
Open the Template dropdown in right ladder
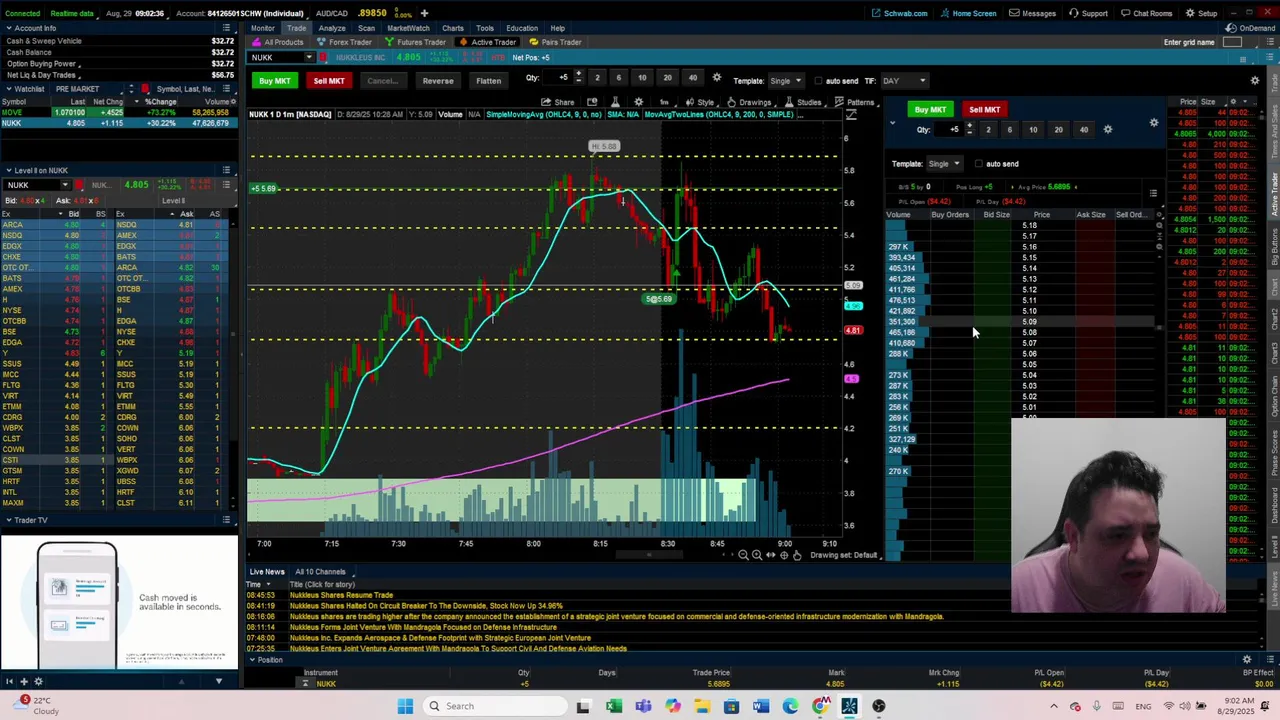pyautogui.click(x=943, y=164)
